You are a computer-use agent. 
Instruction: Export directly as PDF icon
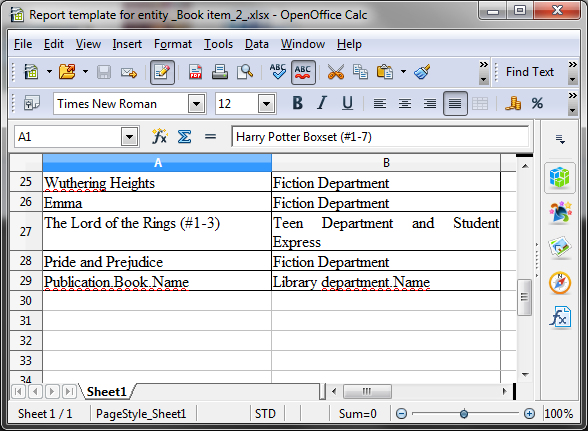[x=195, y=72]
